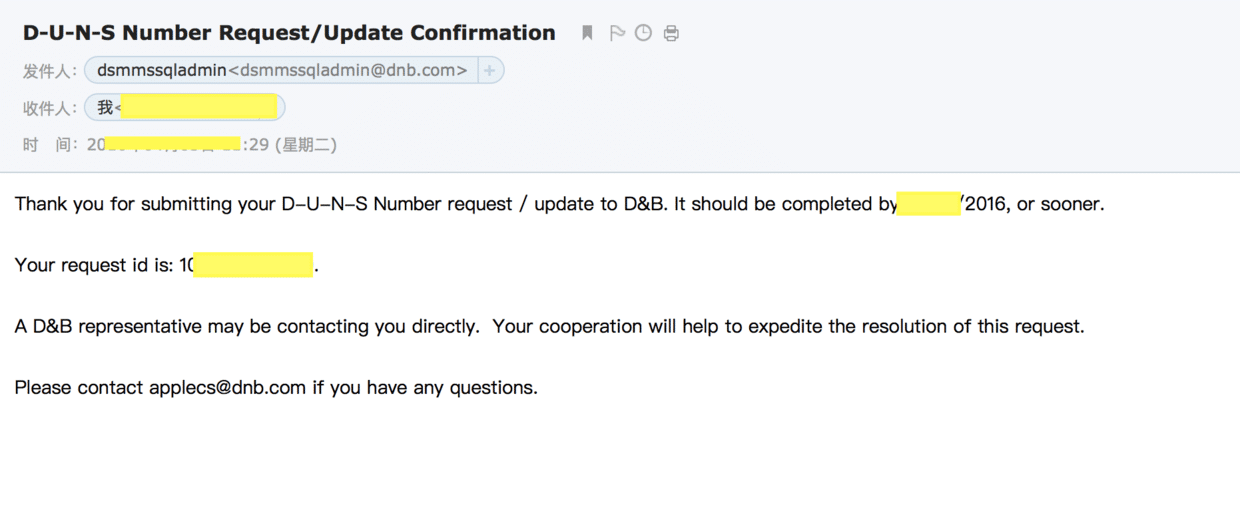Set a reminder using the clock icon
Image resolution: width=1240 pixels, height=507 pixels.
(643, 33)
